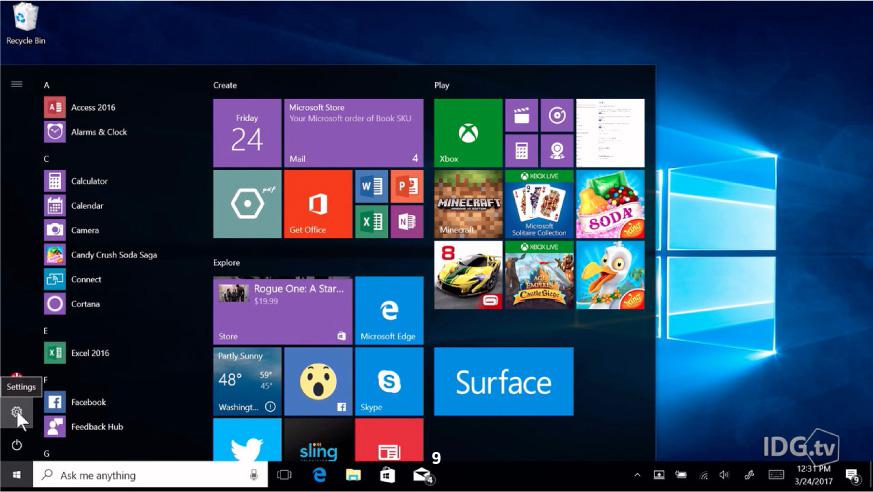This screenshot has width=873, height=492.
Task: Open the Sling tile
Action: click(318, 440)
